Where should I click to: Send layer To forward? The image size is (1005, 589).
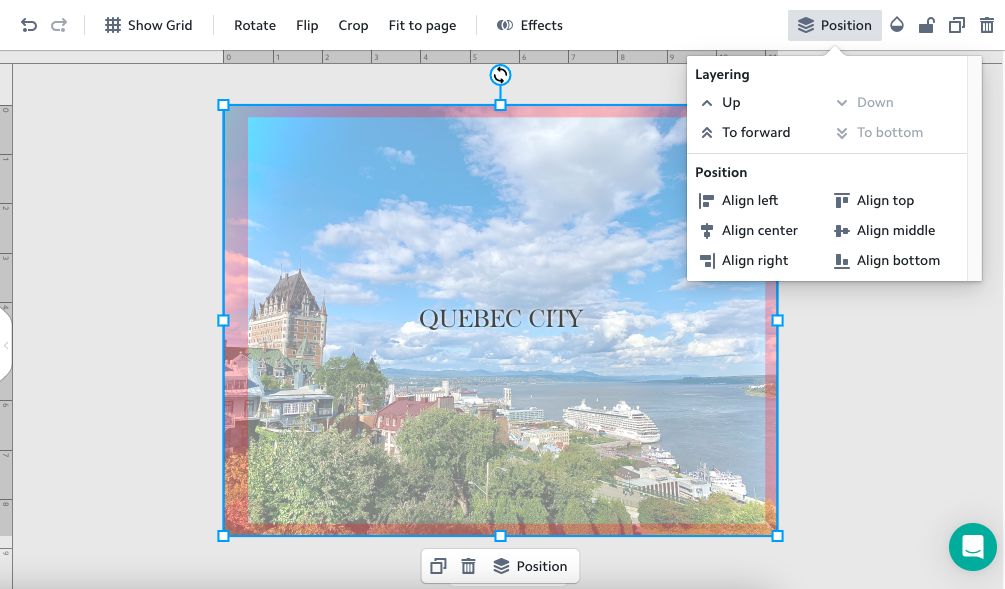(745, 133)
